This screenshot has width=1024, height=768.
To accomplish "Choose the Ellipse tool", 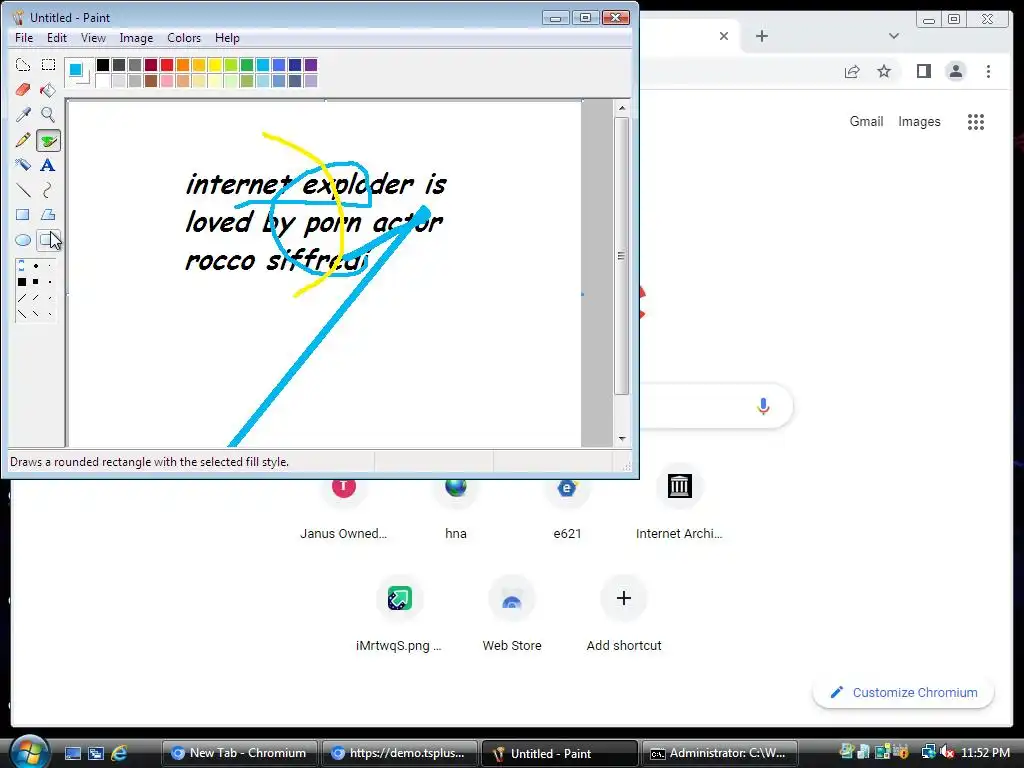I will (x=23, y=240).
